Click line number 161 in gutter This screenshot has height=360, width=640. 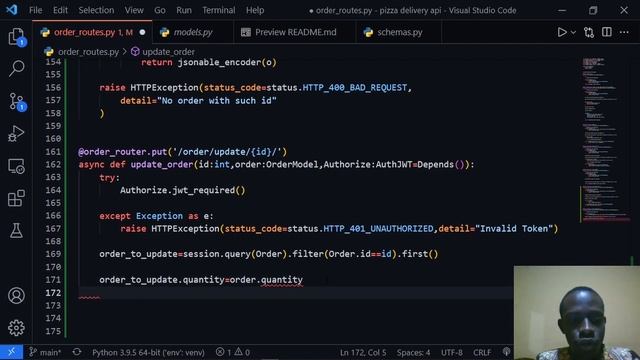pos(53,151)
